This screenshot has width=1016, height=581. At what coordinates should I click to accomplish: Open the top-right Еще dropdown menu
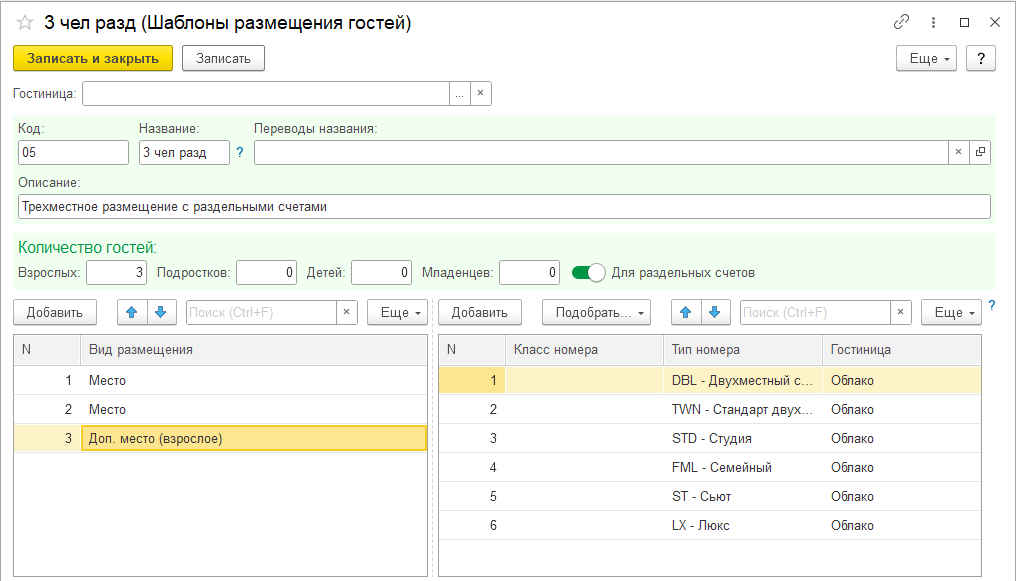coord(927,59)
